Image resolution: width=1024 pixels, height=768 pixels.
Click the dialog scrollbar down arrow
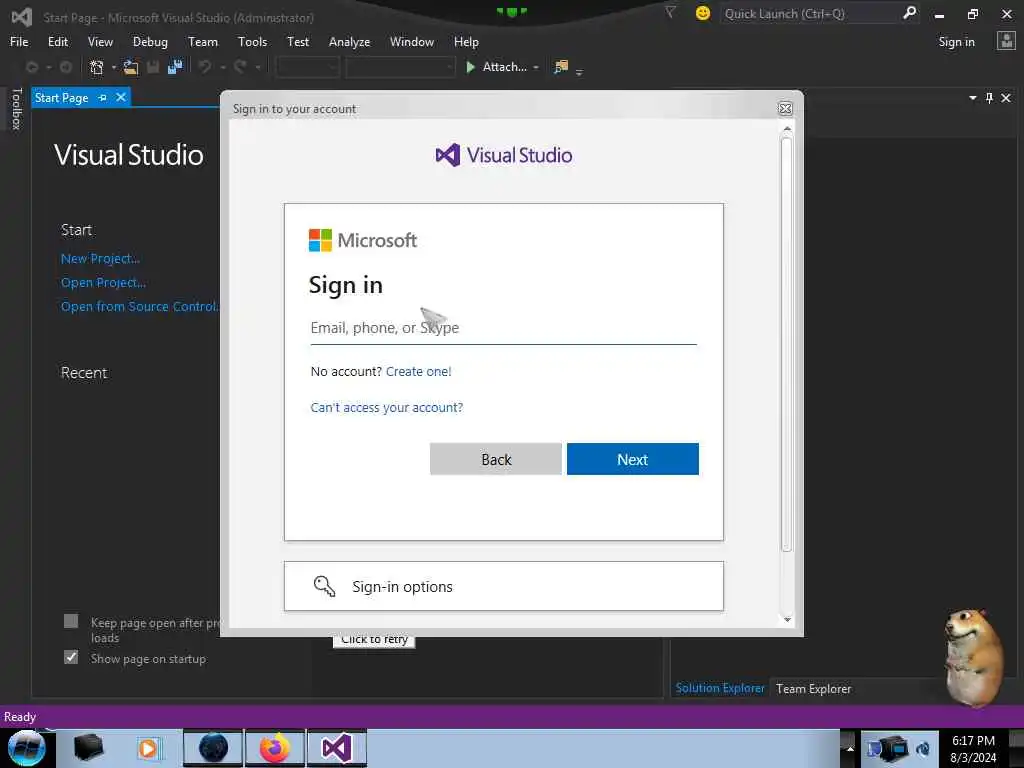point(787,619)
